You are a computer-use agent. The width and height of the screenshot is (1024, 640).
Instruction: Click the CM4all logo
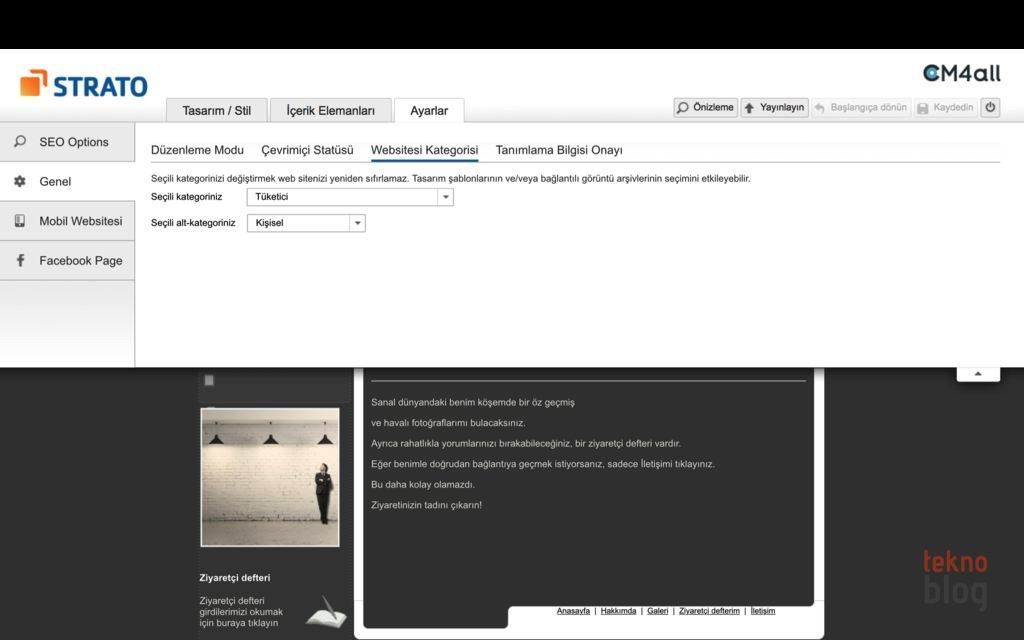click(x=961, y=73)
